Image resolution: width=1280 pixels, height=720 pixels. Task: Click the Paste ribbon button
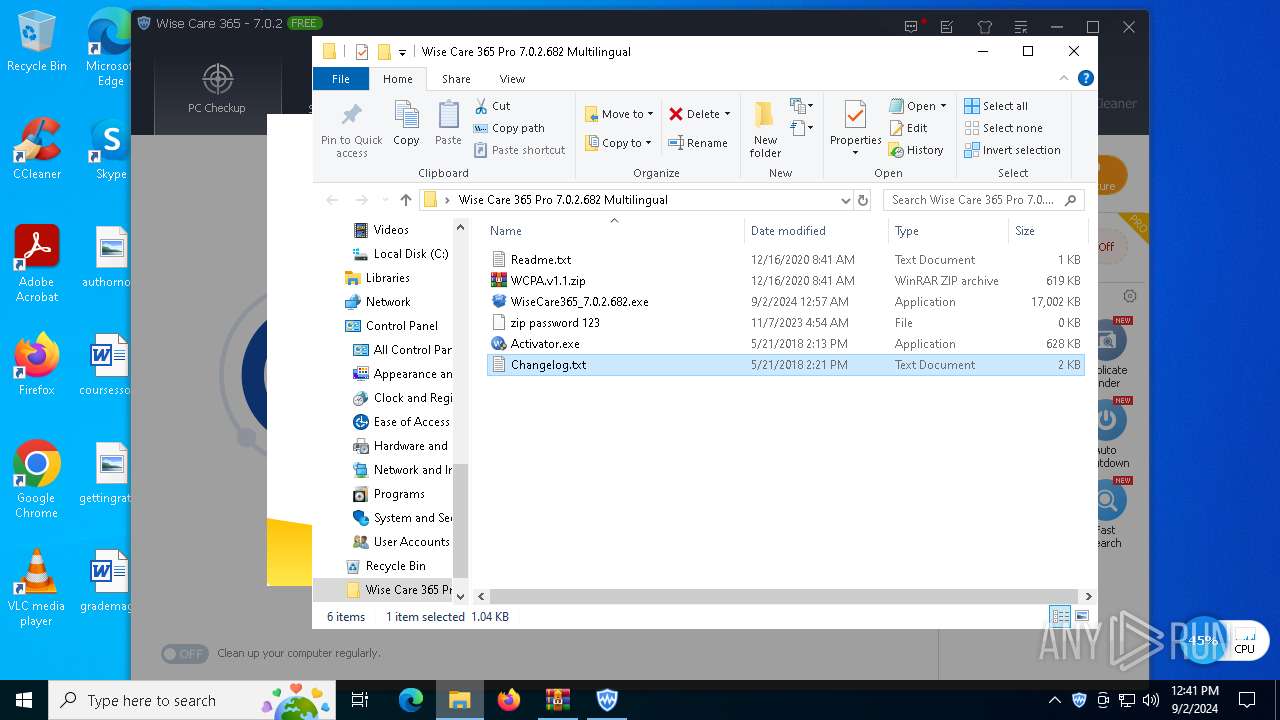[448, 125]
